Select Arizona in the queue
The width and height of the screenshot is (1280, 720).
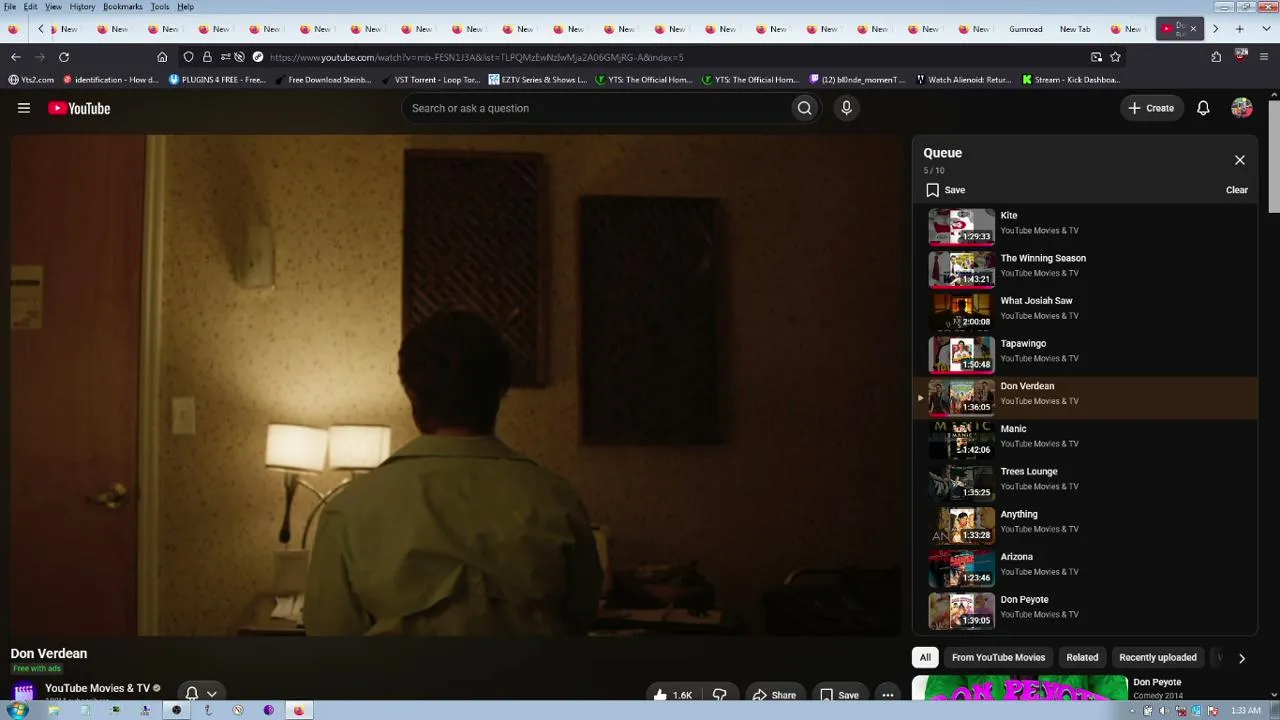(x=1085, y=567)
